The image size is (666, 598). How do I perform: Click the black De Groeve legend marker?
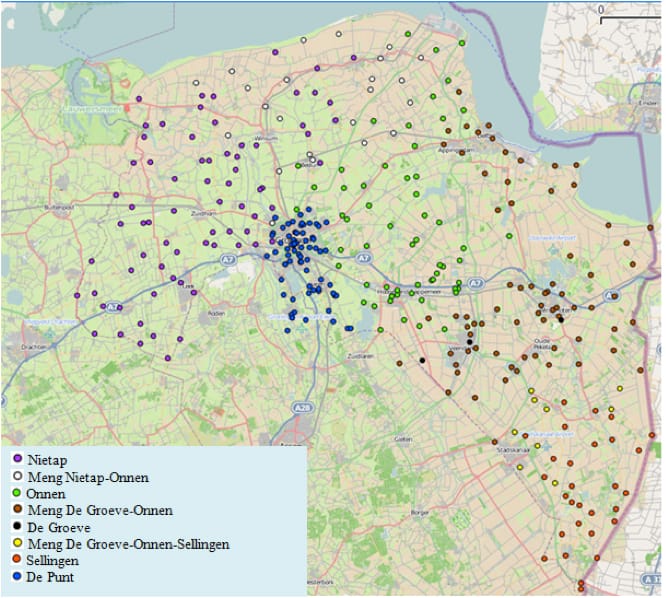(x=17, y=526)
